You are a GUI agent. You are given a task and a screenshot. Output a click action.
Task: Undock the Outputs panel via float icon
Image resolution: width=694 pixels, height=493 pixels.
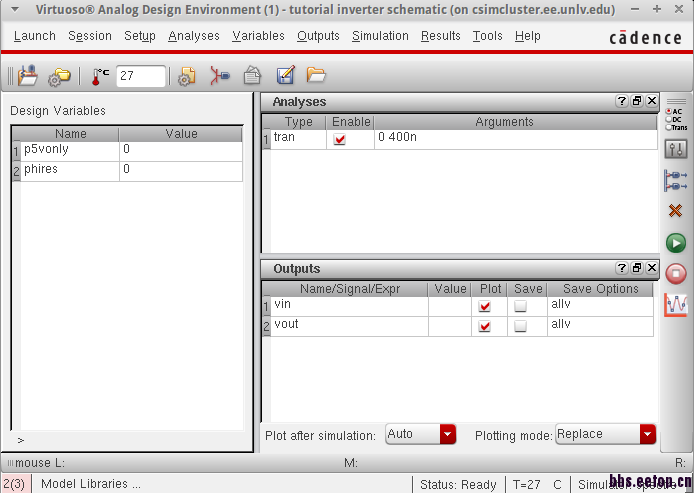click(637, 268)
